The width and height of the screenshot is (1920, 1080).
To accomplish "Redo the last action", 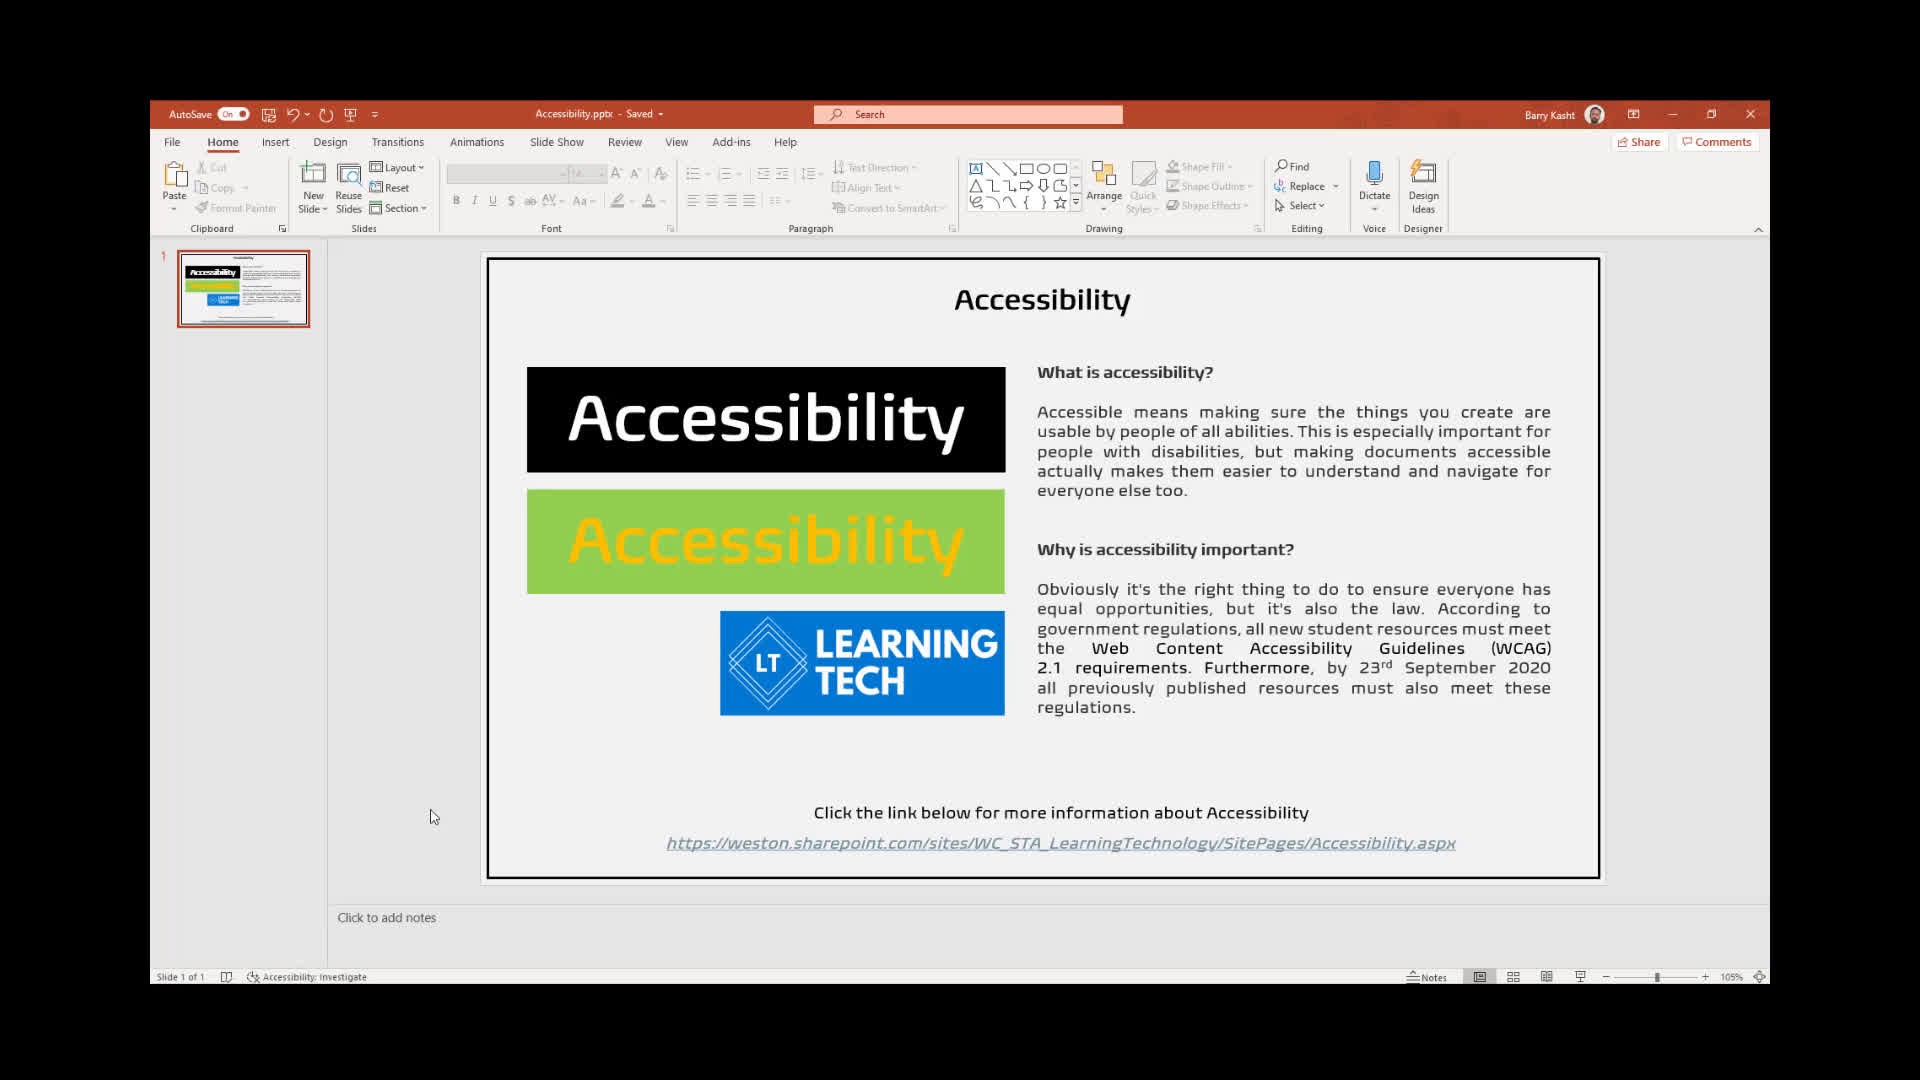I will pyautogui.click(x=326, y=115).
